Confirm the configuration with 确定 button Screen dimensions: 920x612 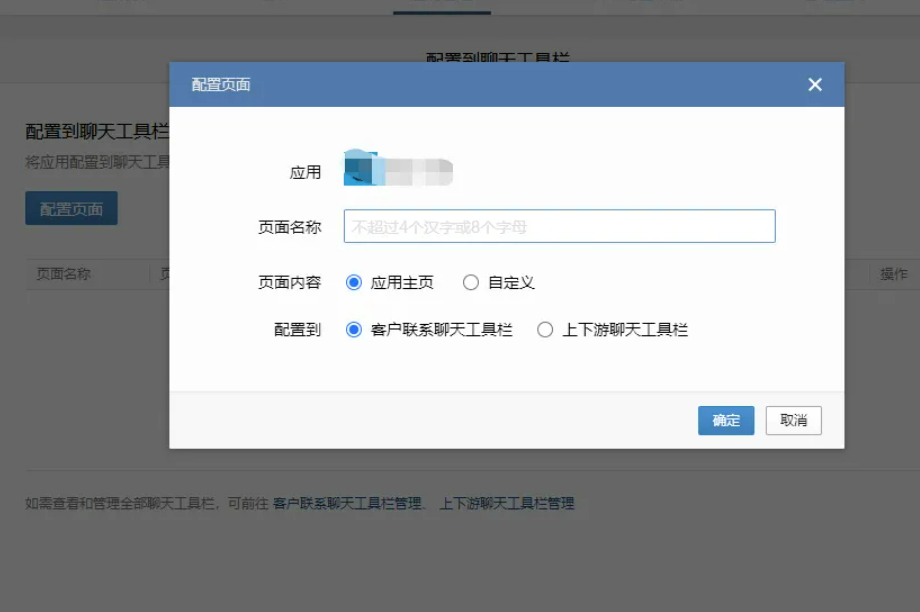point(725,420)
